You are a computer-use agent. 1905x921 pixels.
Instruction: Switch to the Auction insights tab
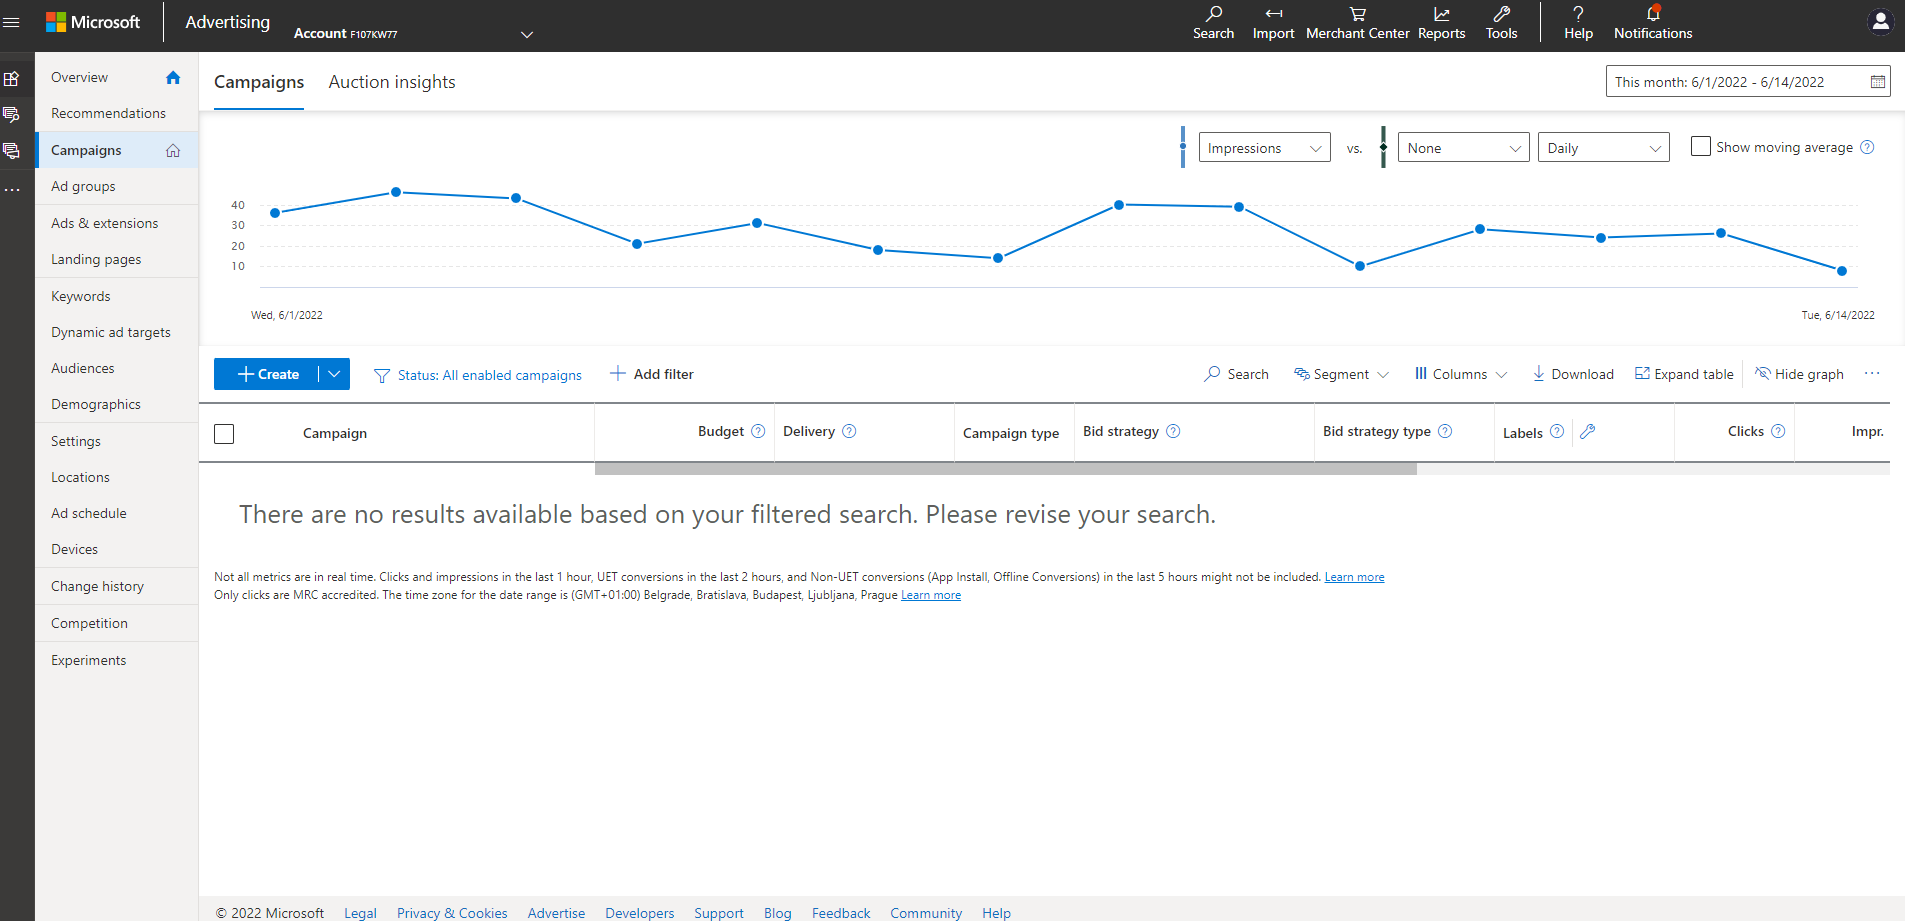point(392,82)
